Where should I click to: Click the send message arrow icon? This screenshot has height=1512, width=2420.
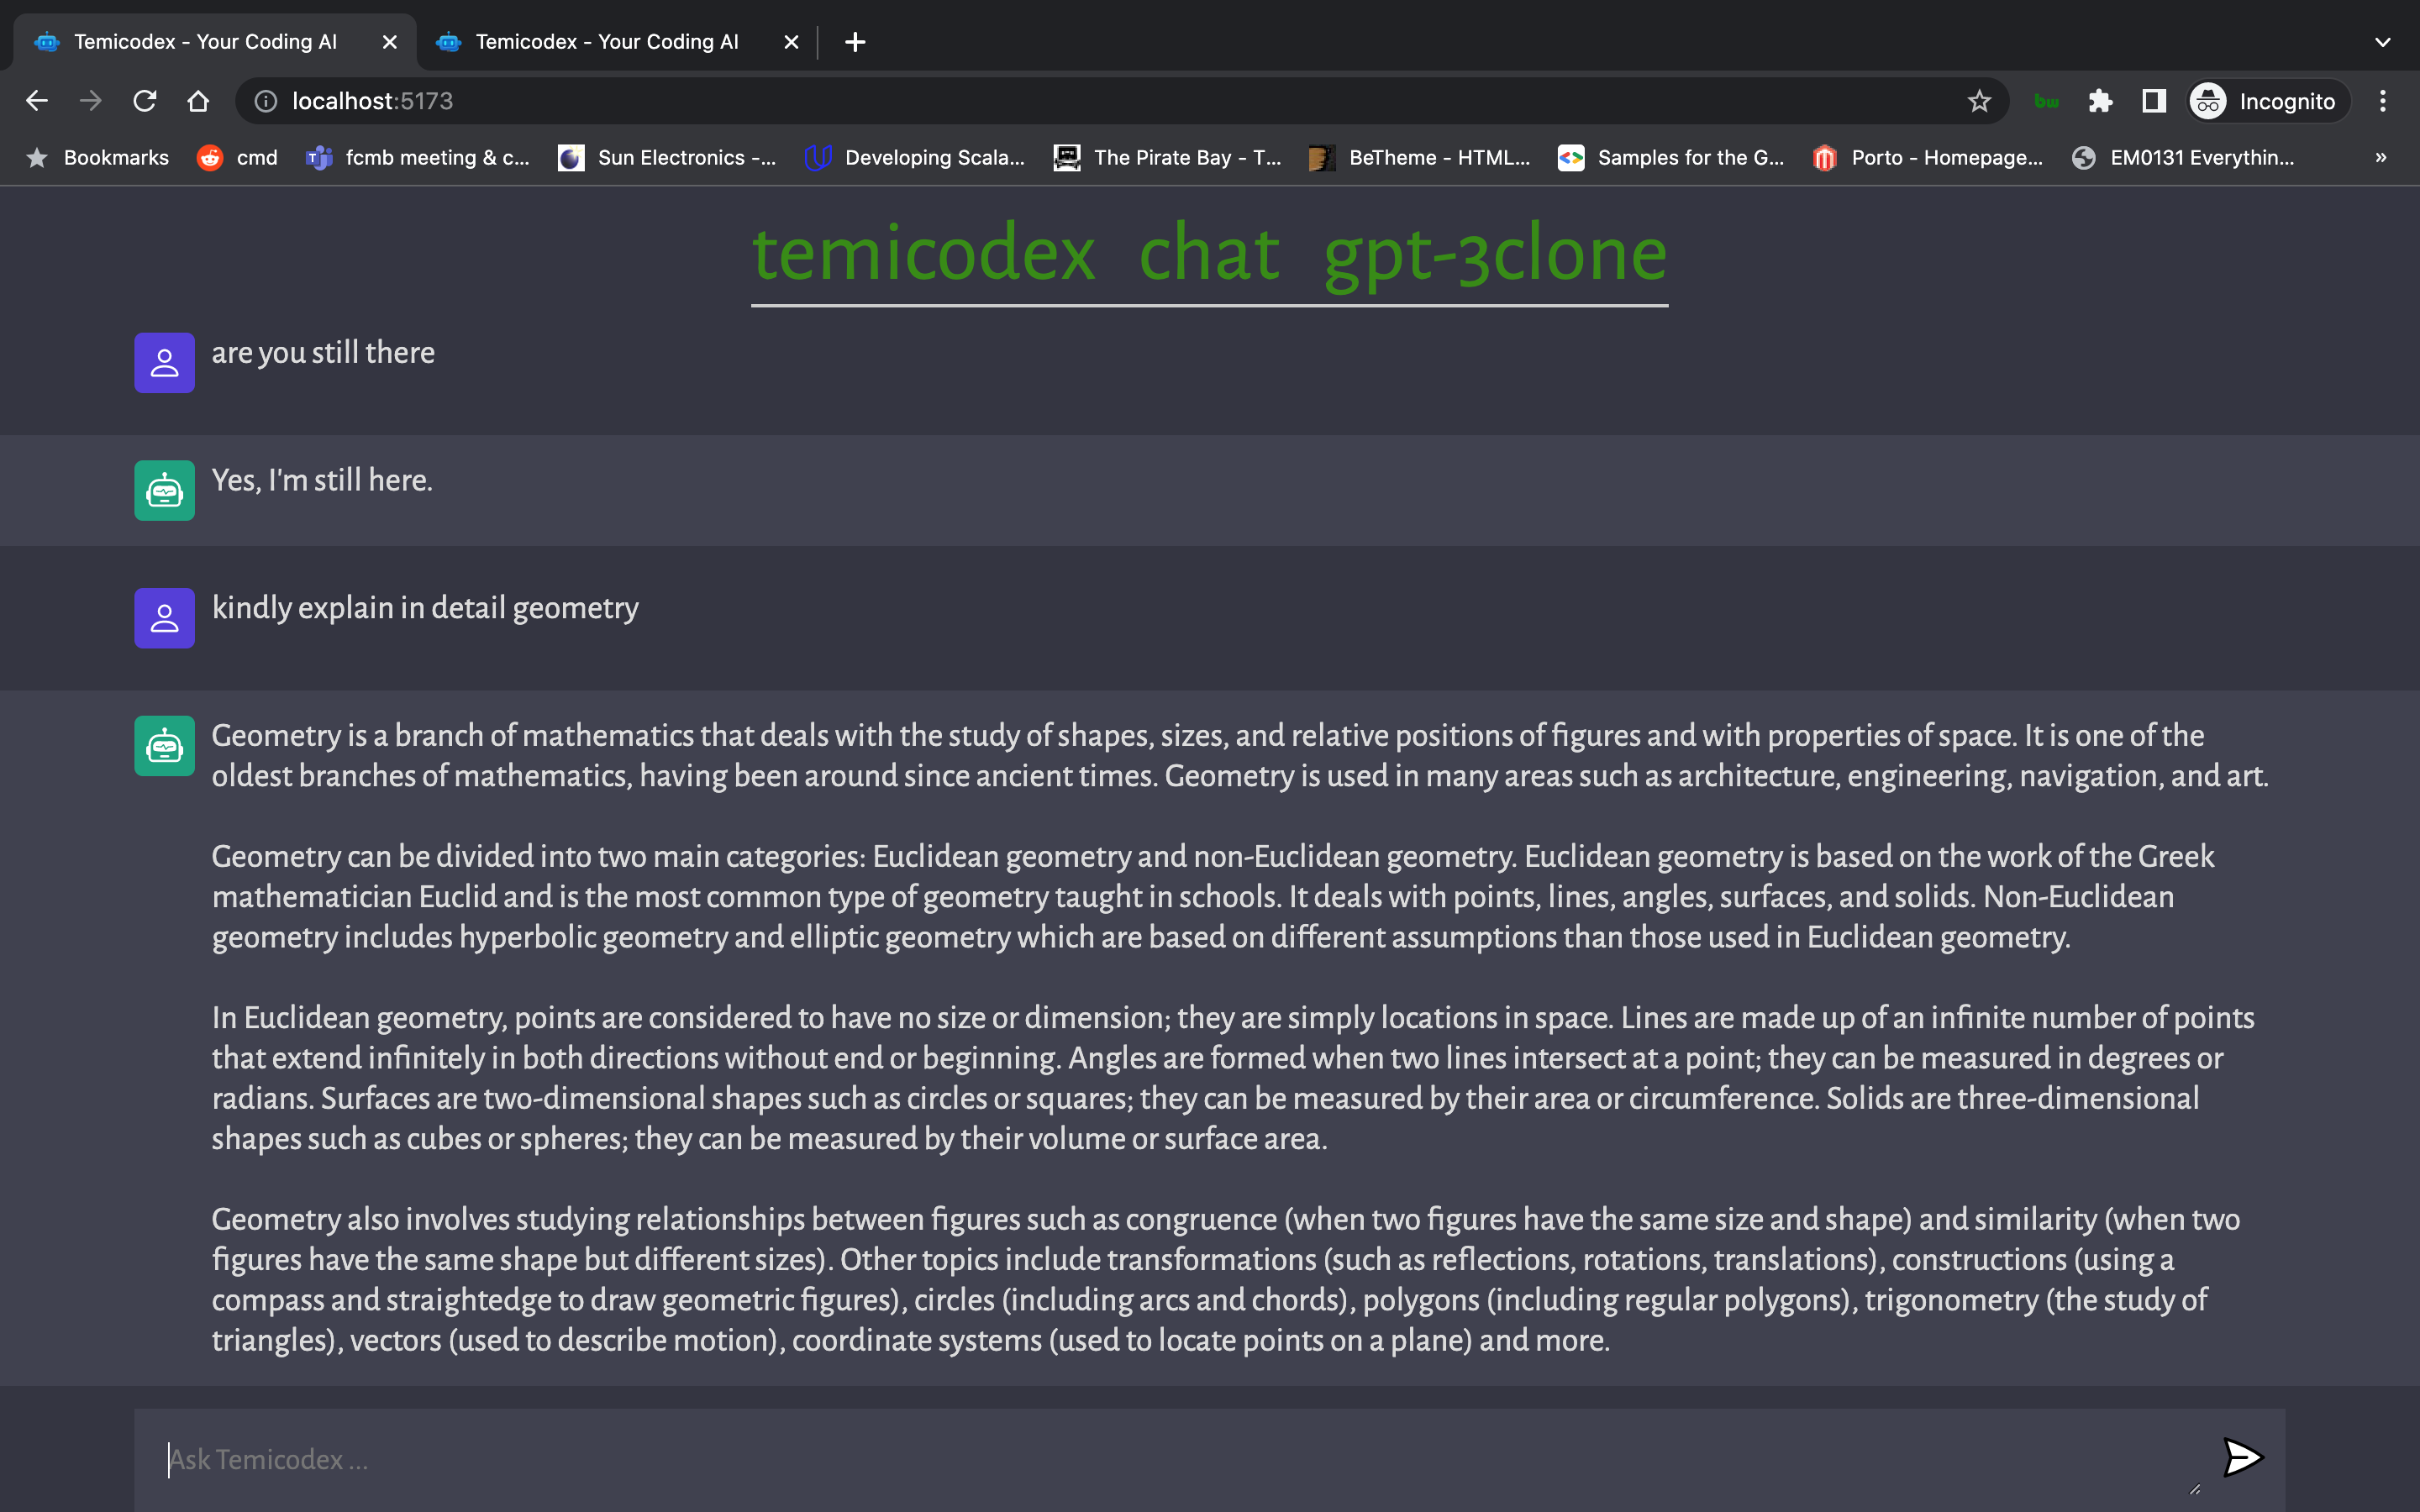tap(2241, 1457)
